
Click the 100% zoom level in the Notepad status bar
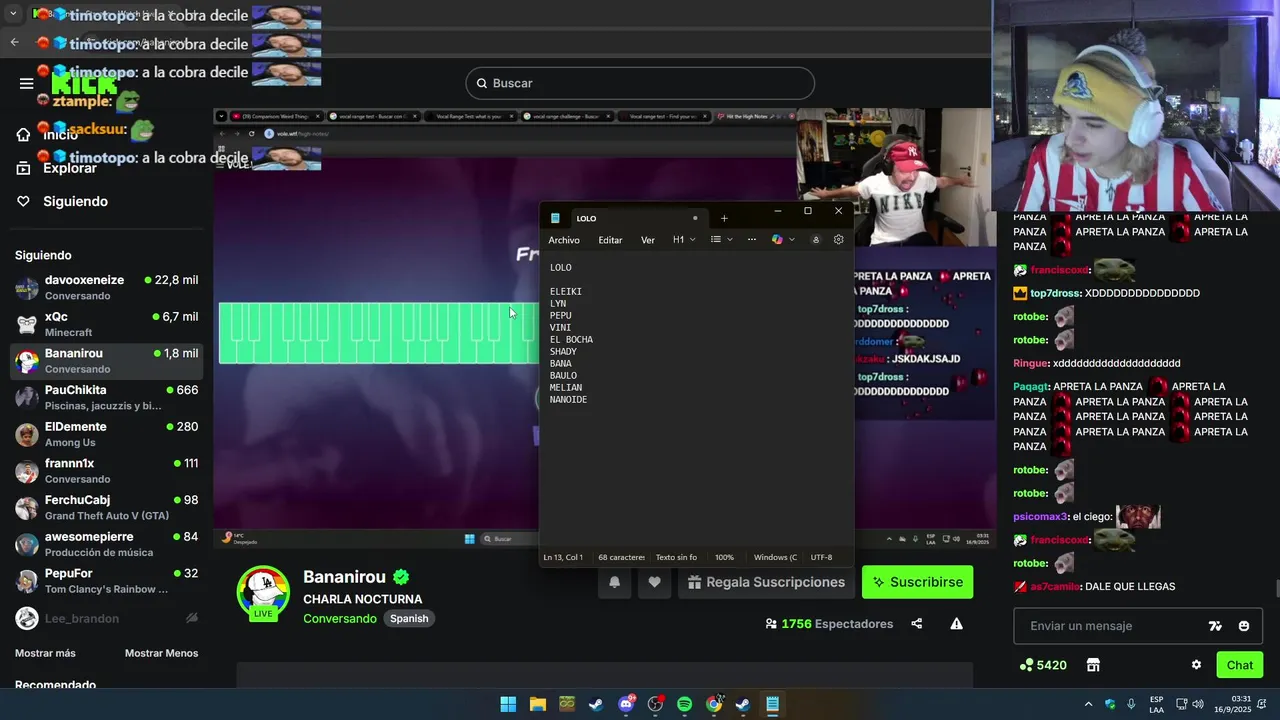tap(724, 557)
